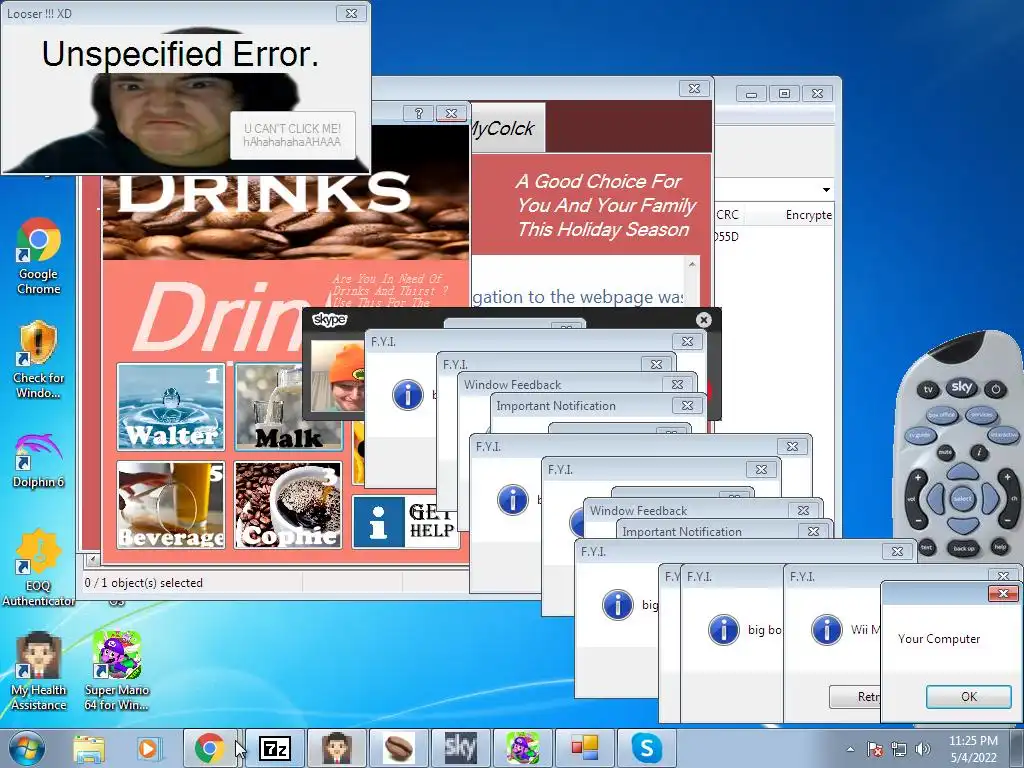Click the interactive button on the sky remote
This screenshot has height=768, width=1024.
[1003, 435]
